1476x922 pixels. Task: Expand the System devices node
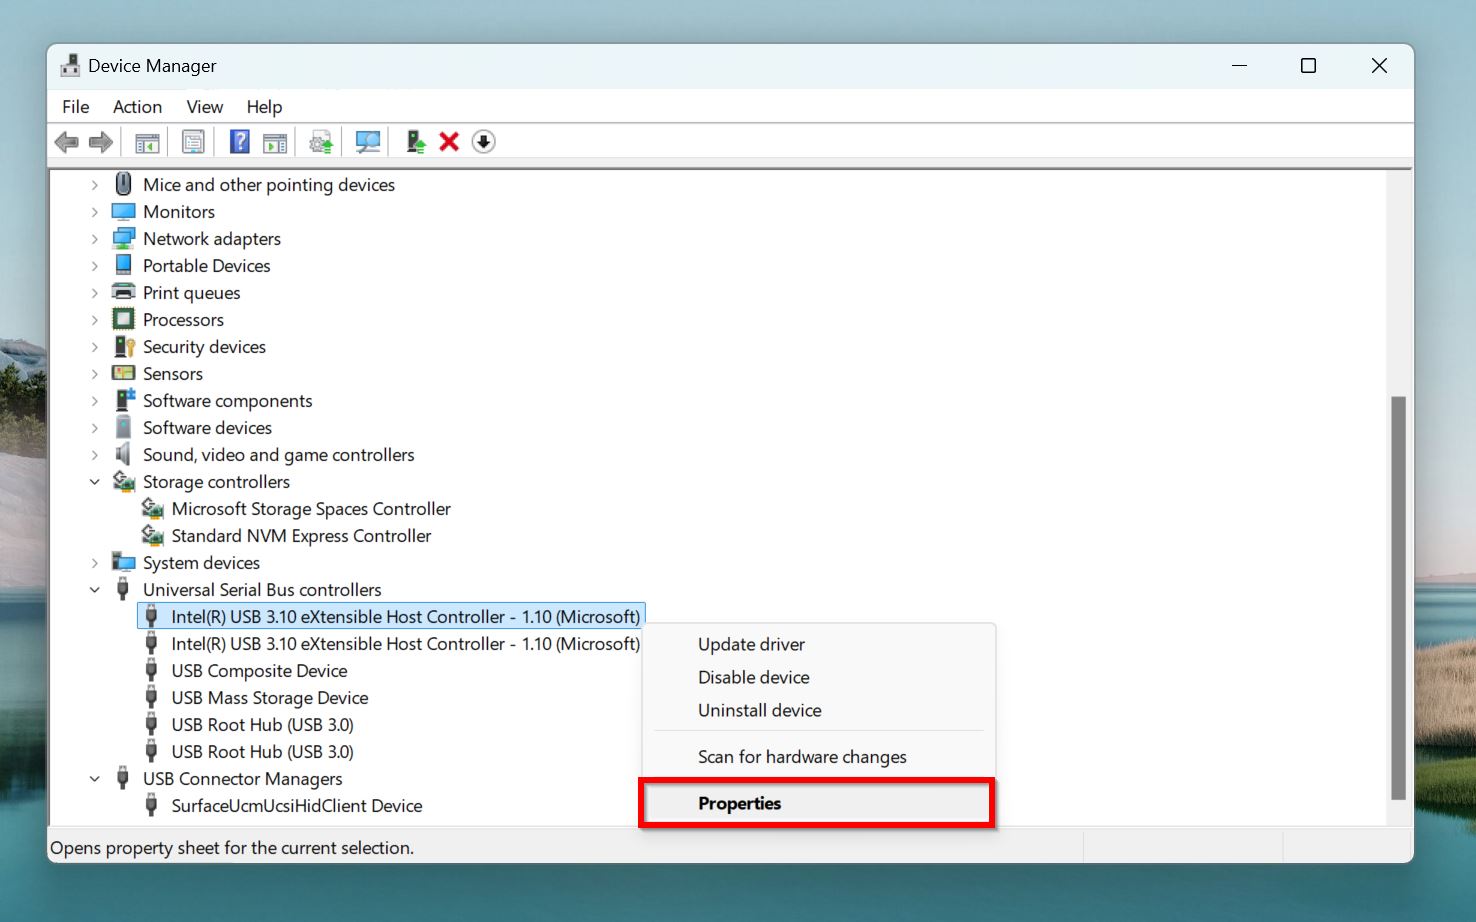coord(95,563)
